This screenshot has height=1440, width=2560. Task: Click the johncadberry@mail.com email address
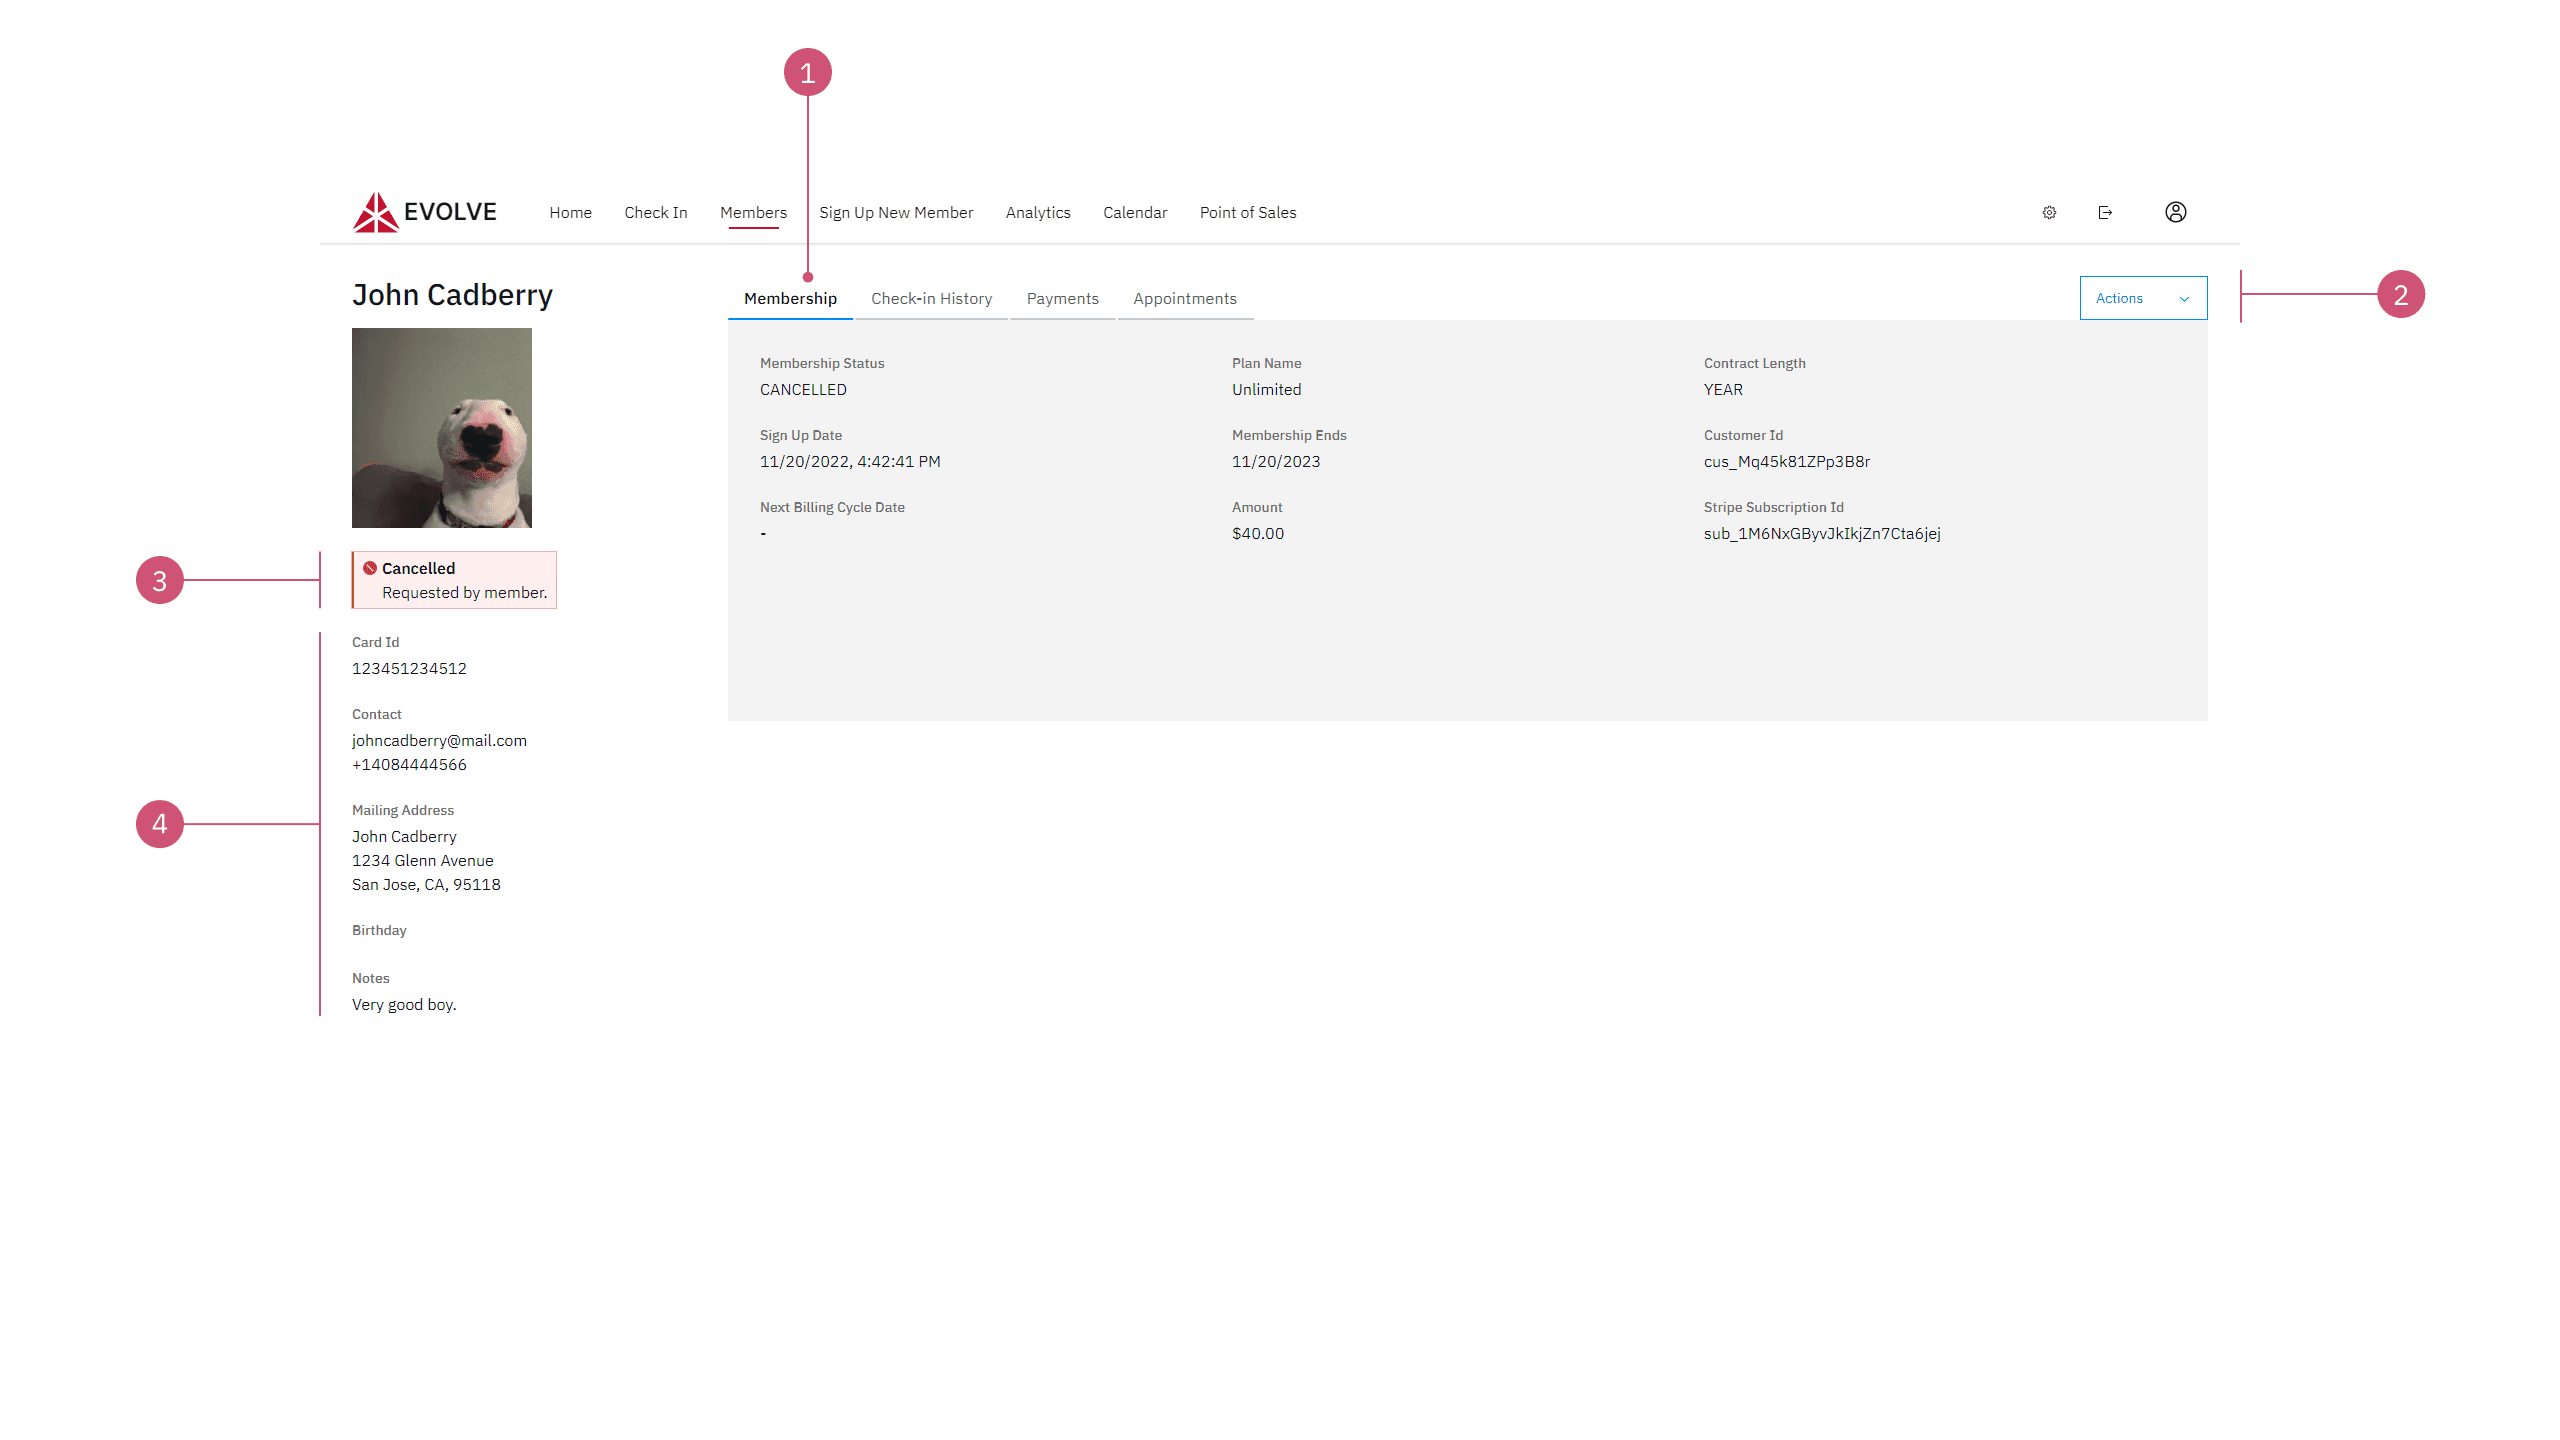[439, 740]
